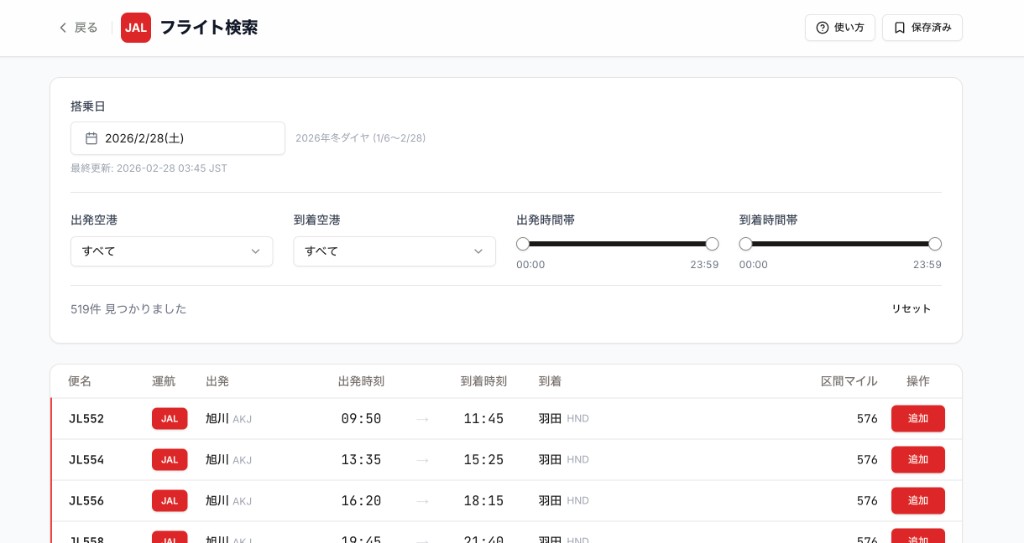Click the JAL operator badge for JL552

tap(169, 419)
